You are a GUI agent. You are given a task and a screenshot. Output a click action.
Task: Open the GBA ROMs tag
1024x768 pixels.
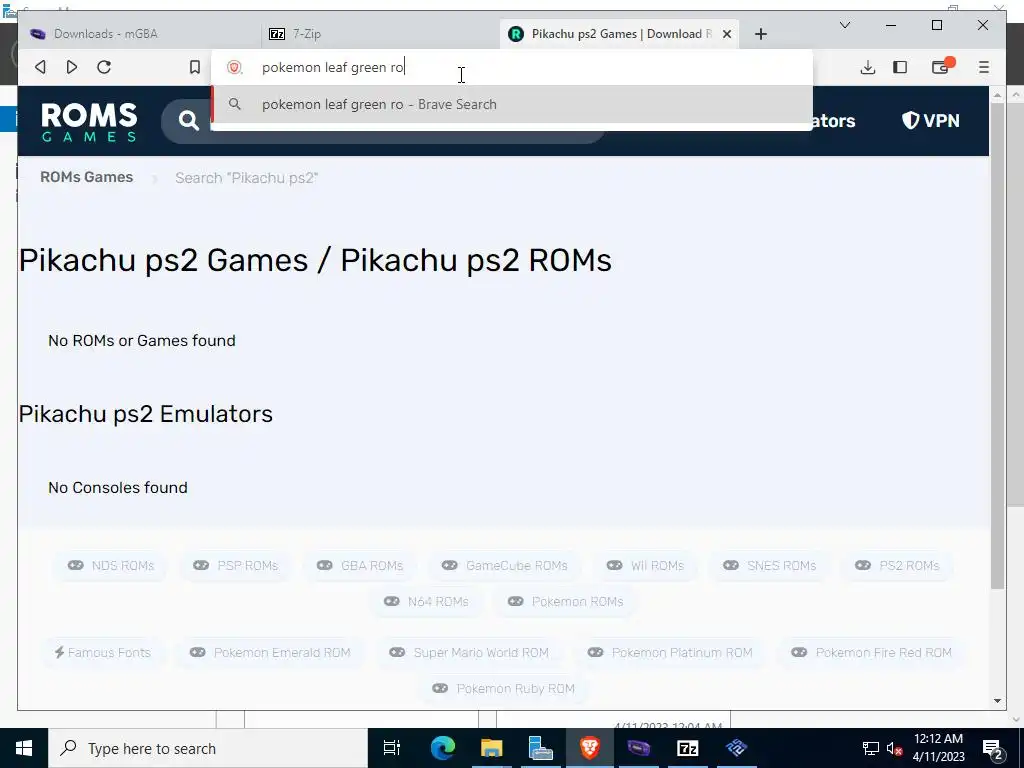click(360, 566)
